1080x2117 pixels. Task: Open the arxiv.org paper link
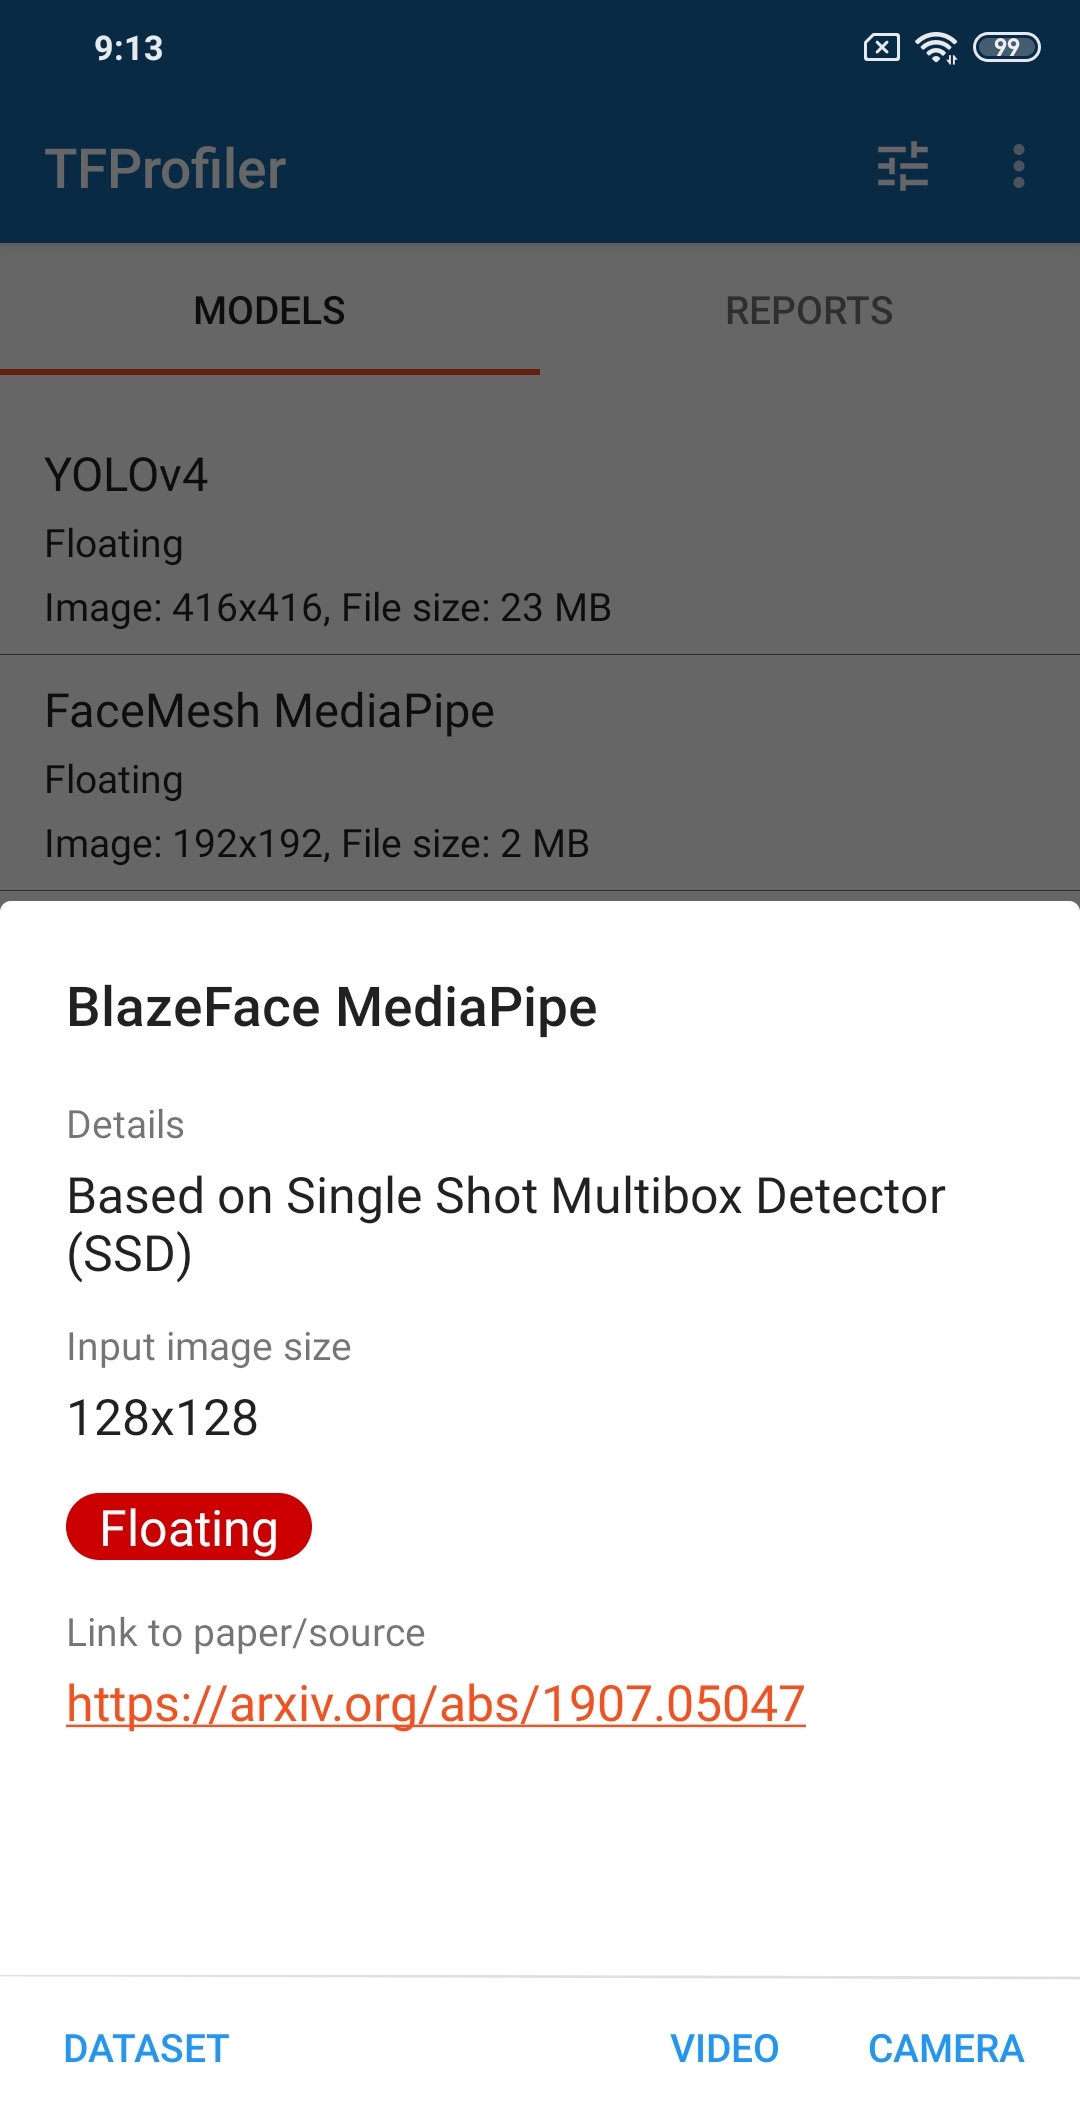[436, 1704]
